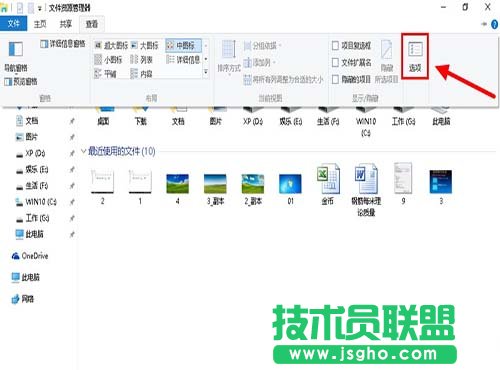
Task: Open the 图片 folder tile in main pane
Action: click(x=216, y=116)
